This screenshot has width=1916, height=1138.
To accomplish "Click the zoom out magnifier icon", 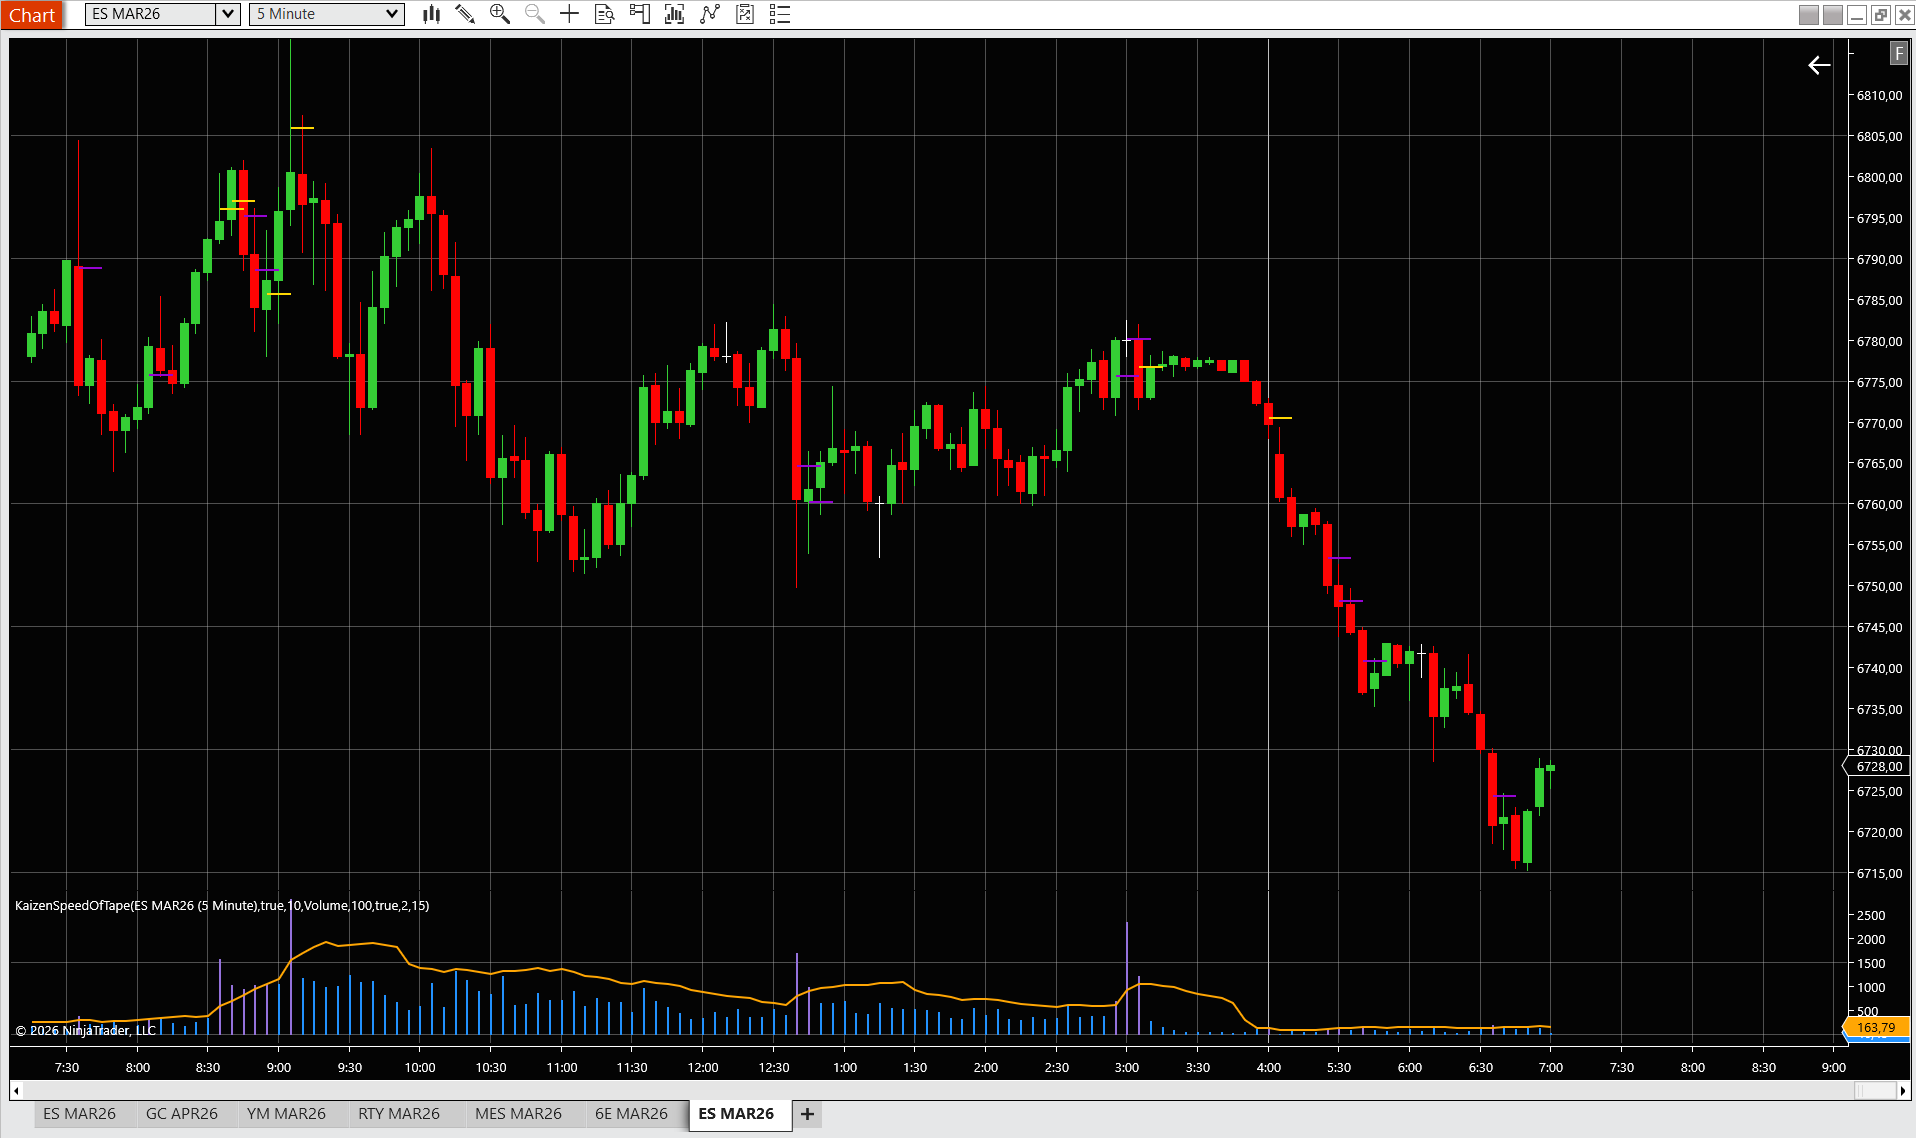I will [x=535, y=14].
